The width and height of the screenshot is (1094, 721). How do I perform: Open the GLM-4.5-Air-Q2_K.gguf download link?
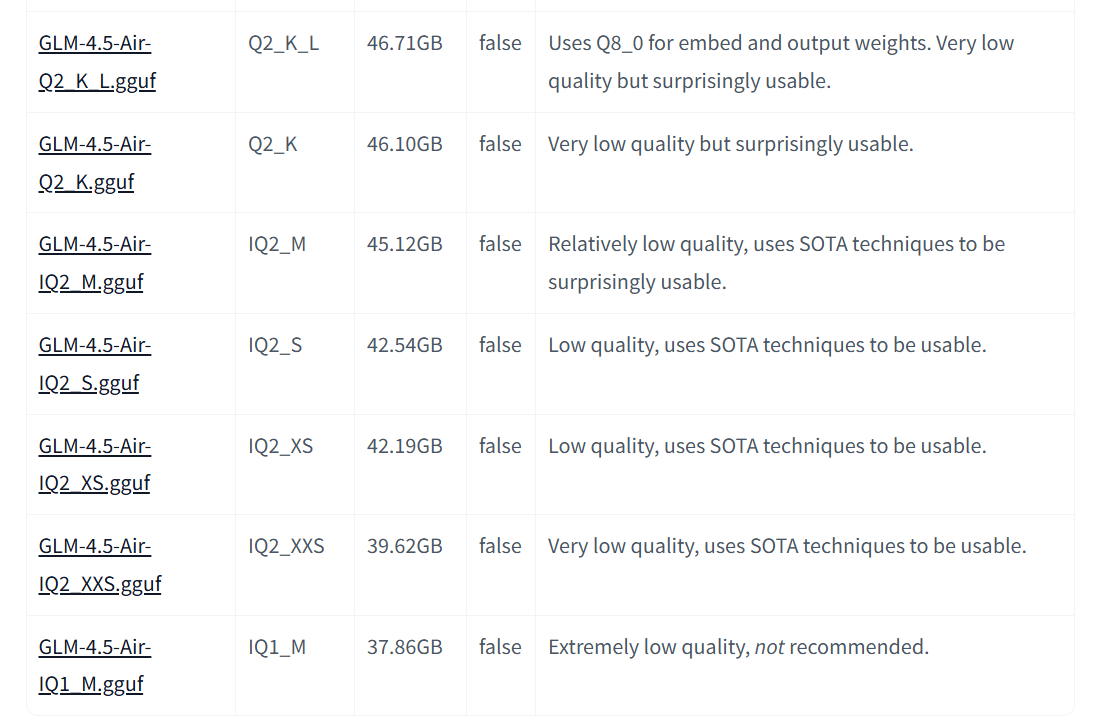tap(94, 163)
